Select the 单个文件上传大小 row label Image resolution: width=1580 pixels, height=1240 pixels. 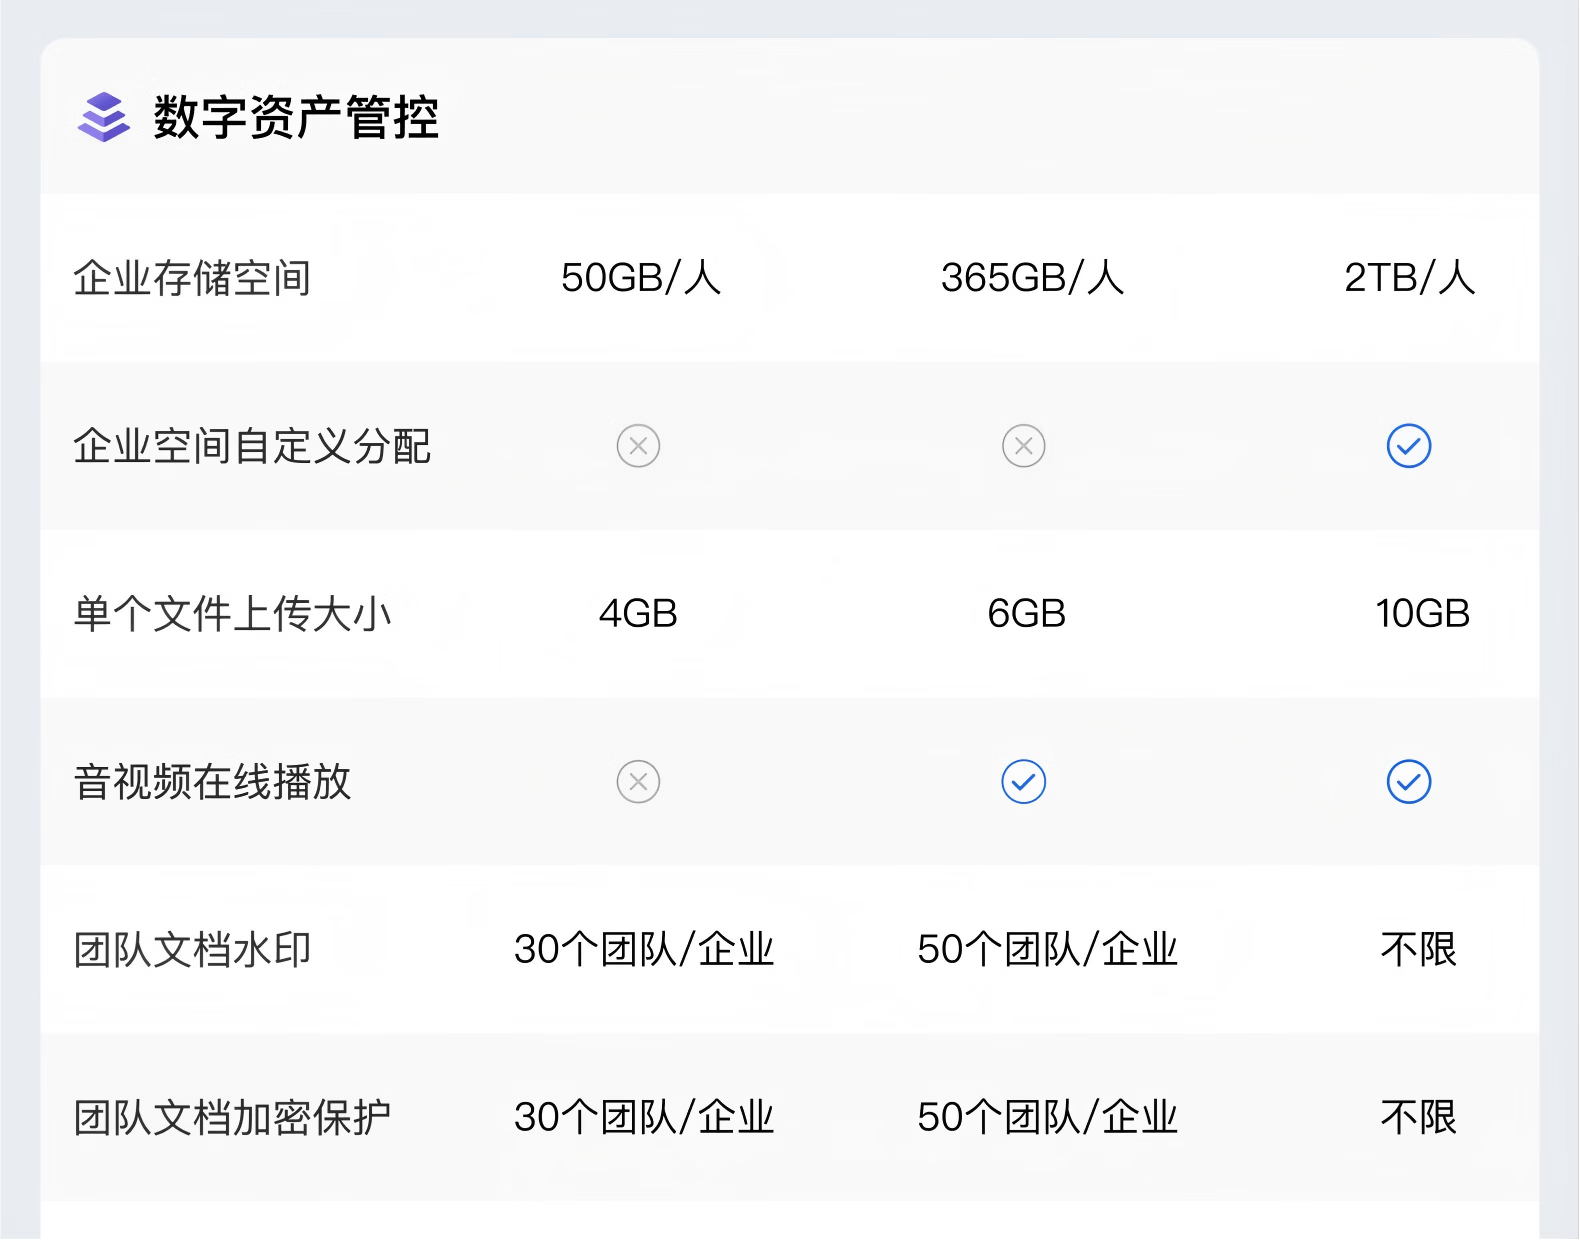click(232, 614)
